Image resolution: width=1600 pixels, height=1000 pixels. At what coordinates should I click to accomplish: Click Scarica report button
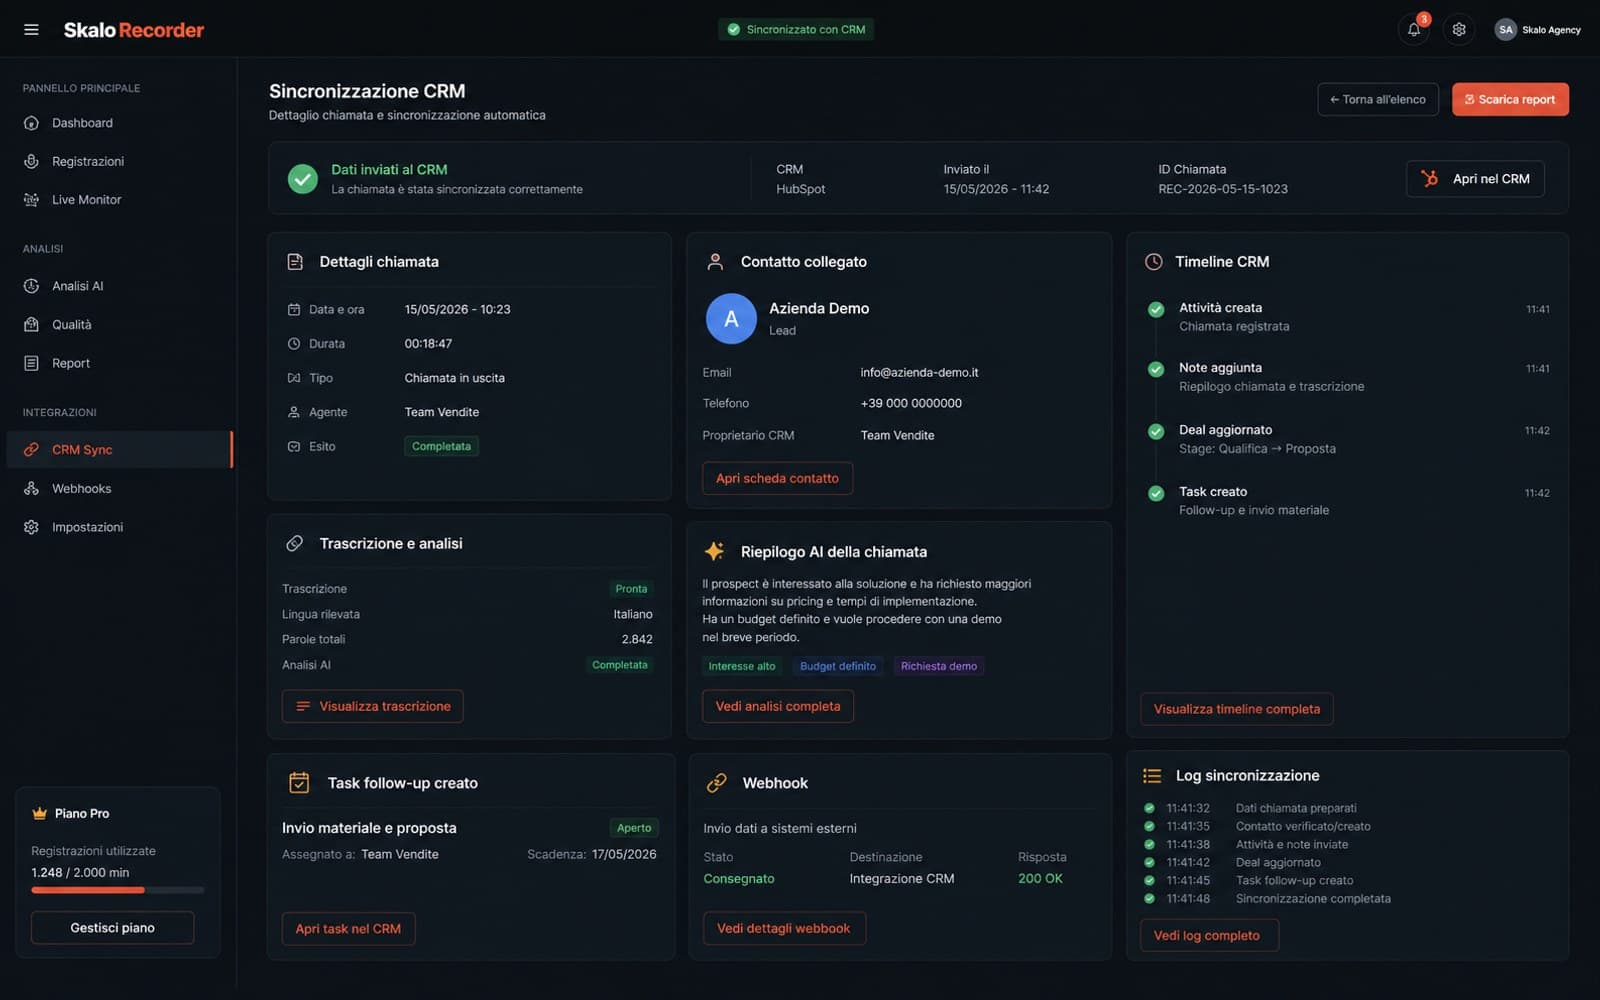tap(1510, 99)
